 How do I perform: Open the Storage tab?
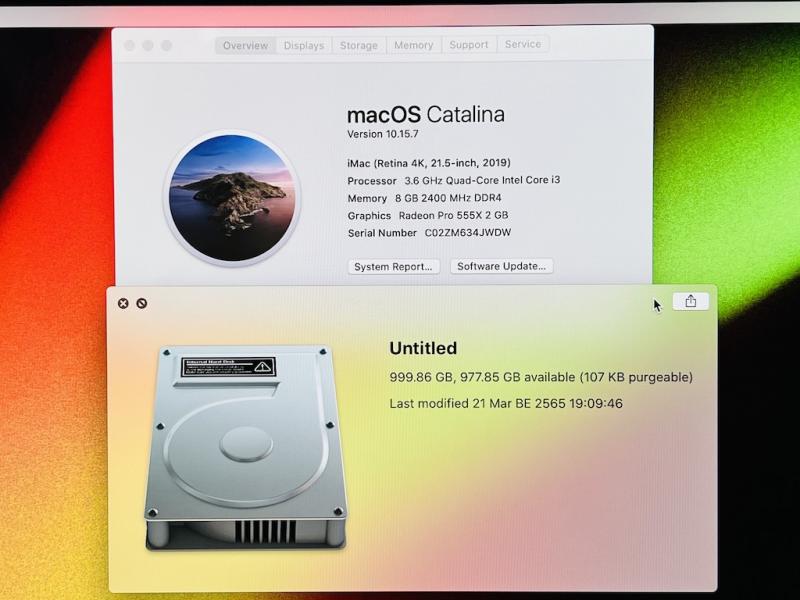coord(359,45)
